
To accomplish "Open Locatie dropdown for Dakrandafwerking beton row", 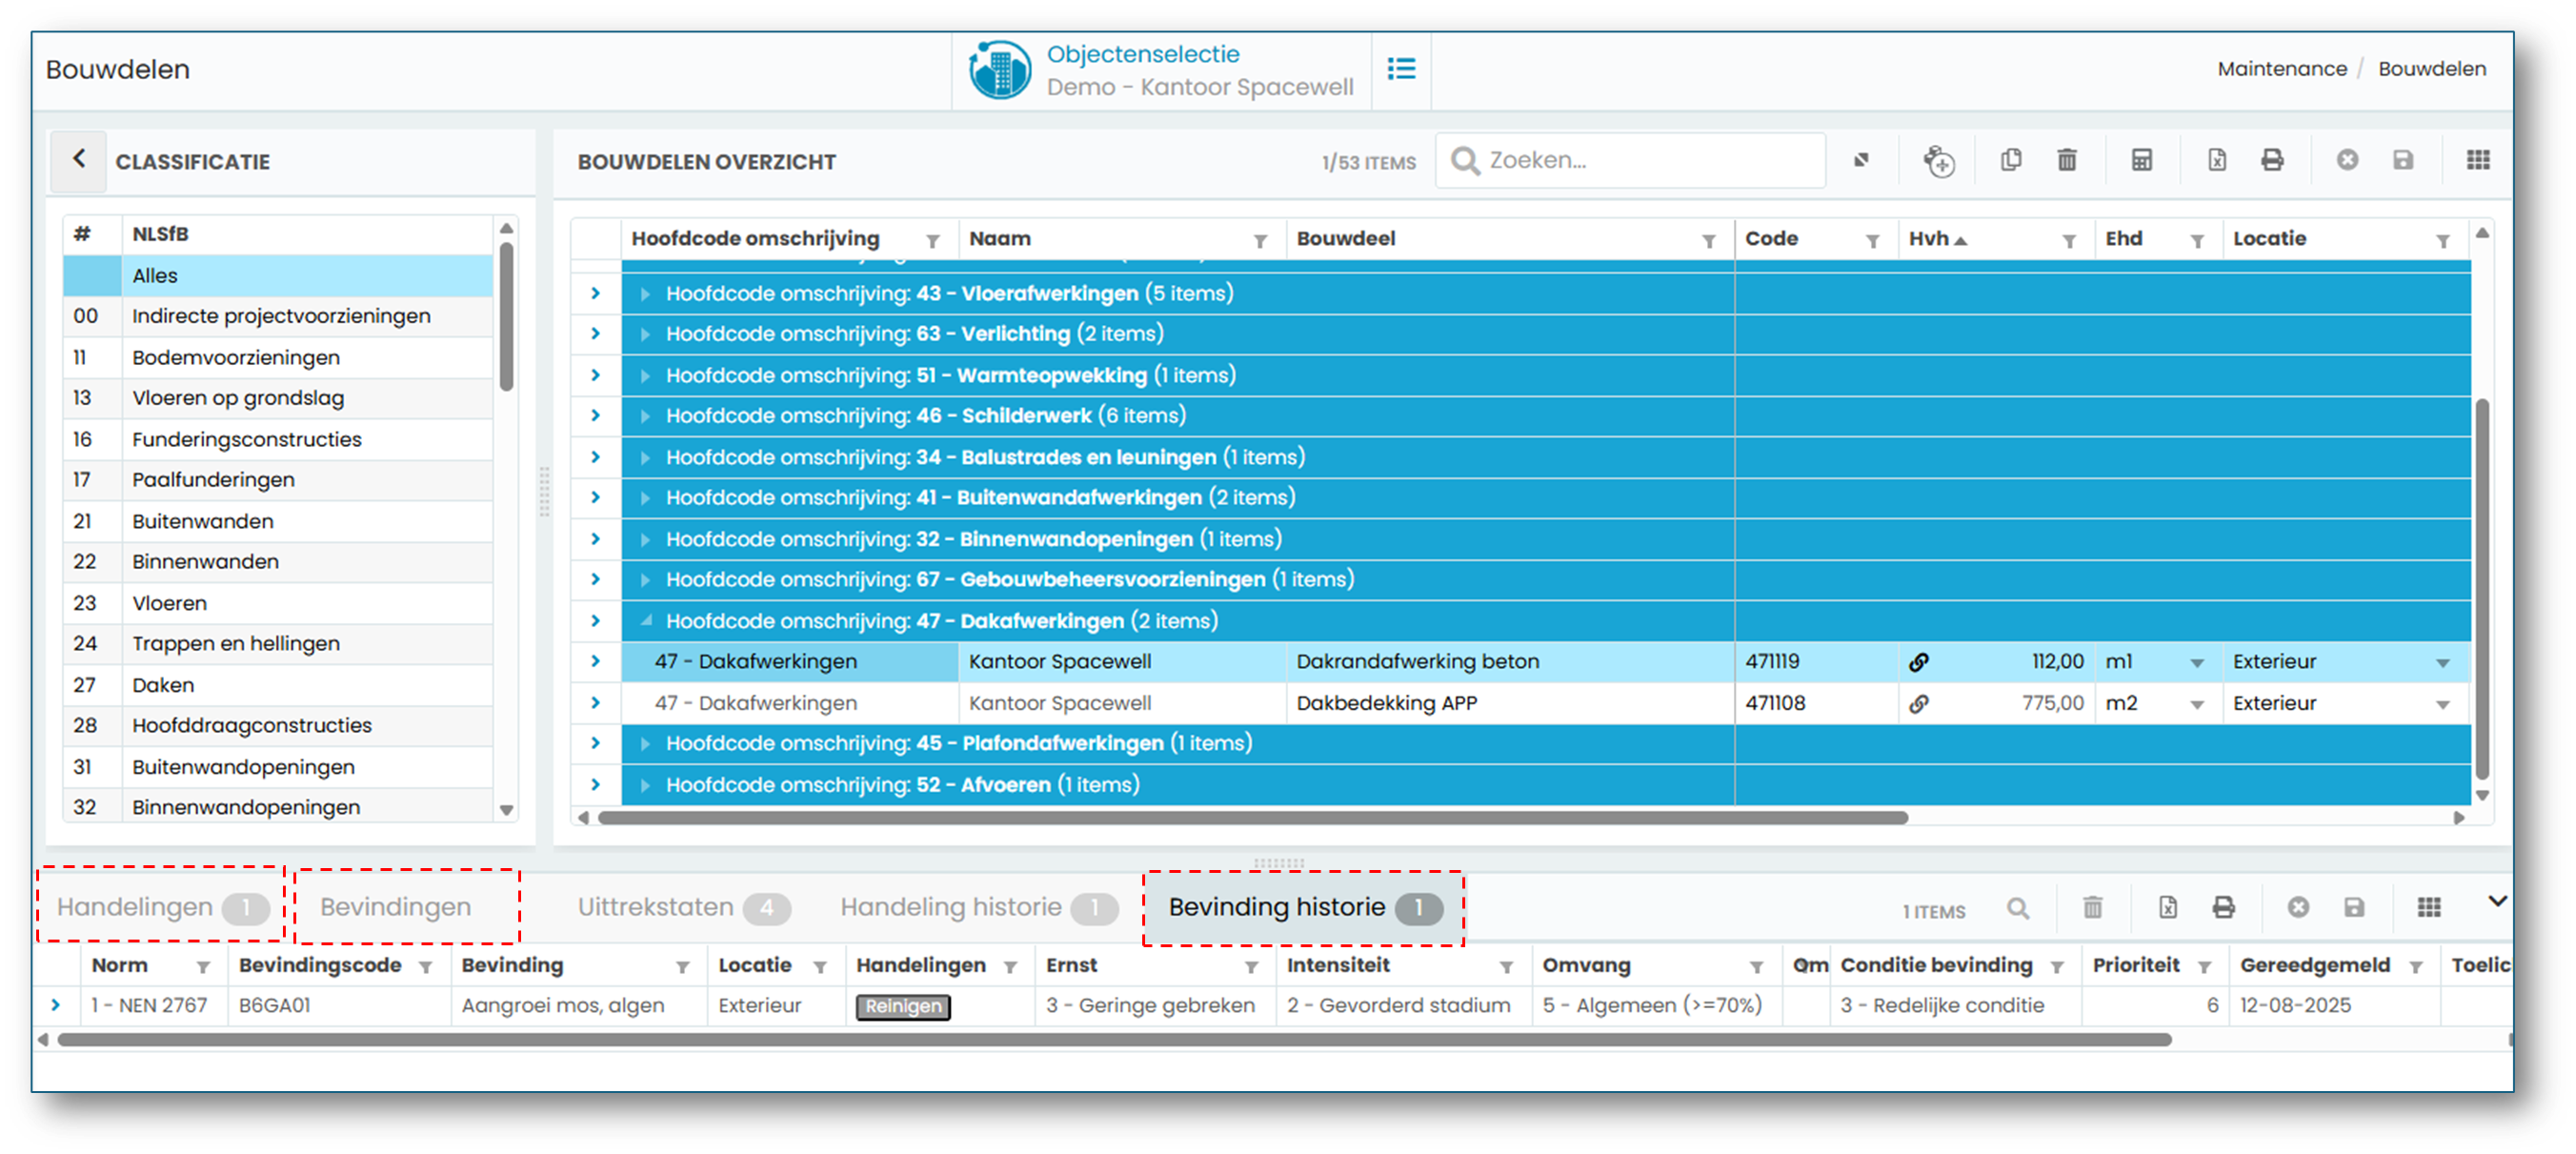I will pos(2443,663).
